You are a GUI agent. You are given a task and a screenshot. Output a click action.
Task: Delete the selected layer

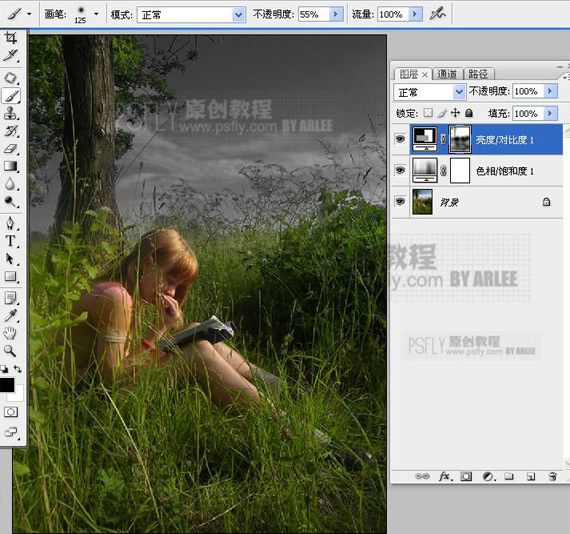coord(553,476)
